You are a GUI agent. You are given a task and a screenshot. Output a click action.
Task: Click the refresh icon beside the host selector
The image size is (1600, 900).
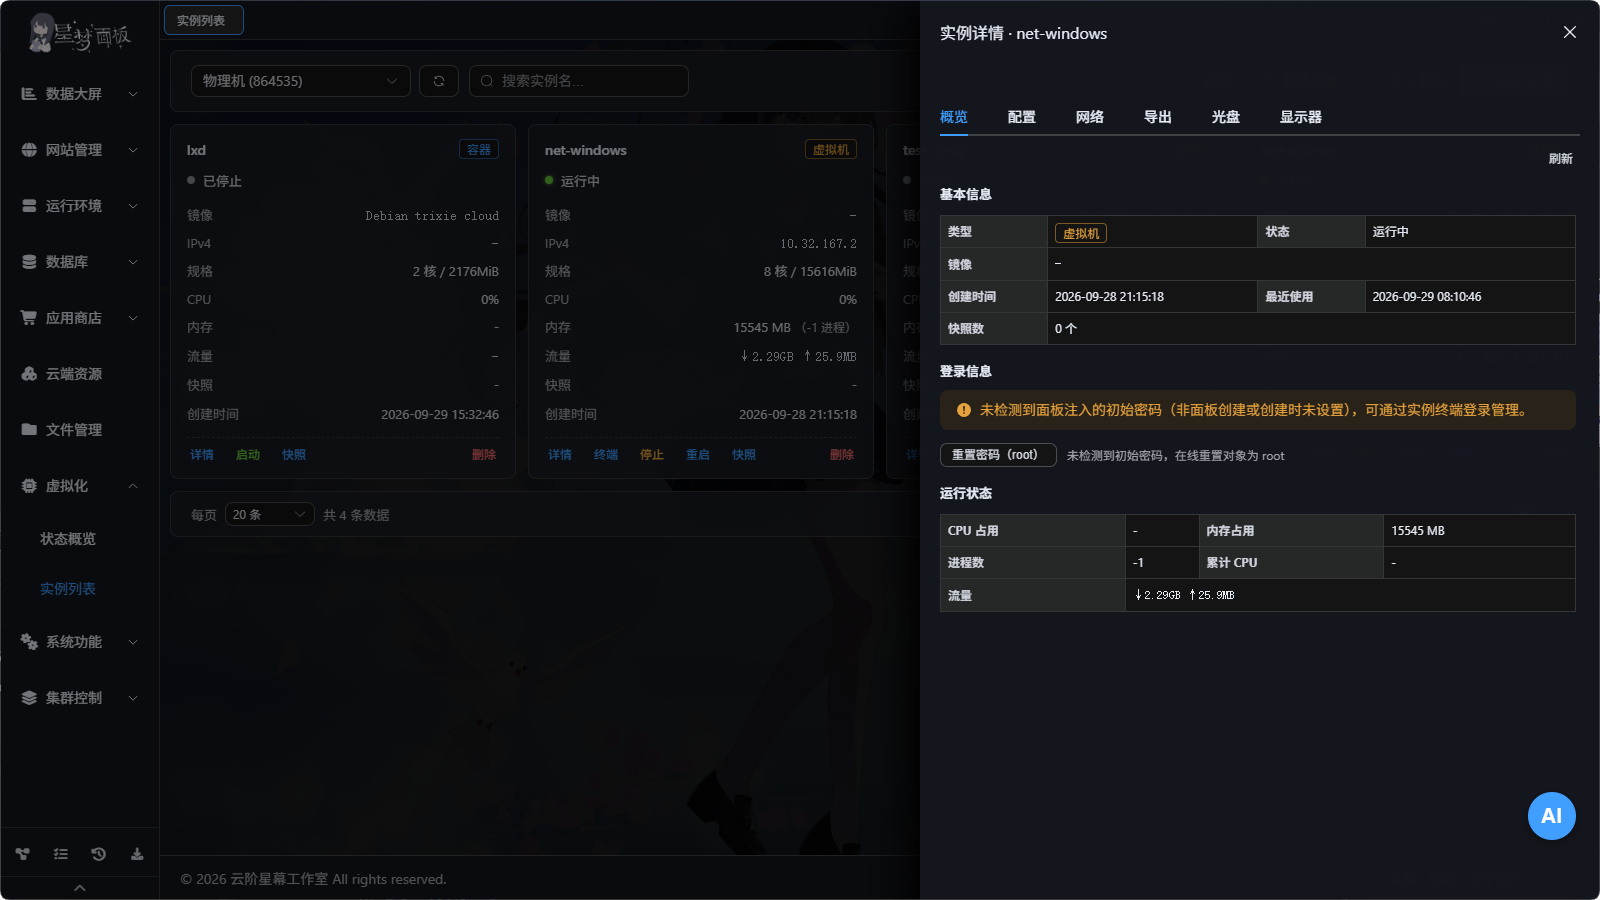[x=439, y=81]
